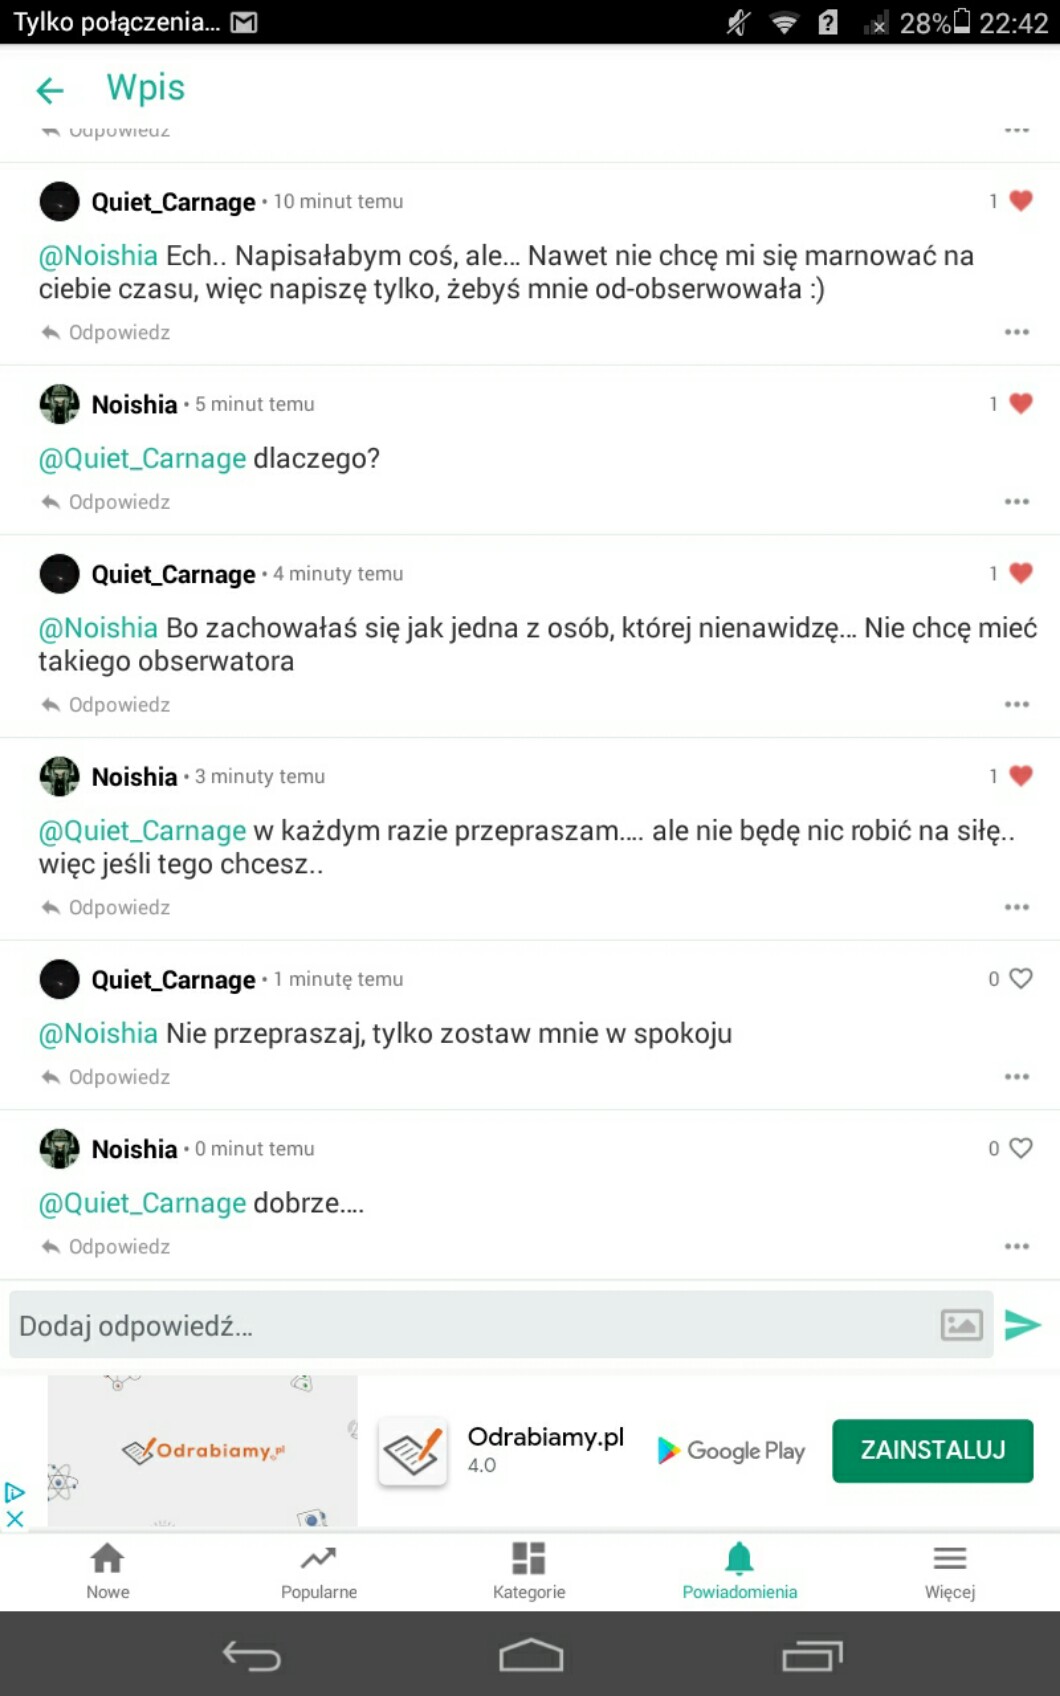Focus the 'Dodaj odpowiedź...' input field

(x=470, y=1325)
